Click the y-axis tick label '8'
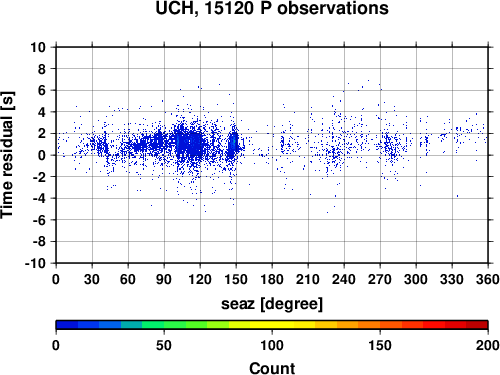The width and height of the screenshot is (500, 375). [42, 69]
